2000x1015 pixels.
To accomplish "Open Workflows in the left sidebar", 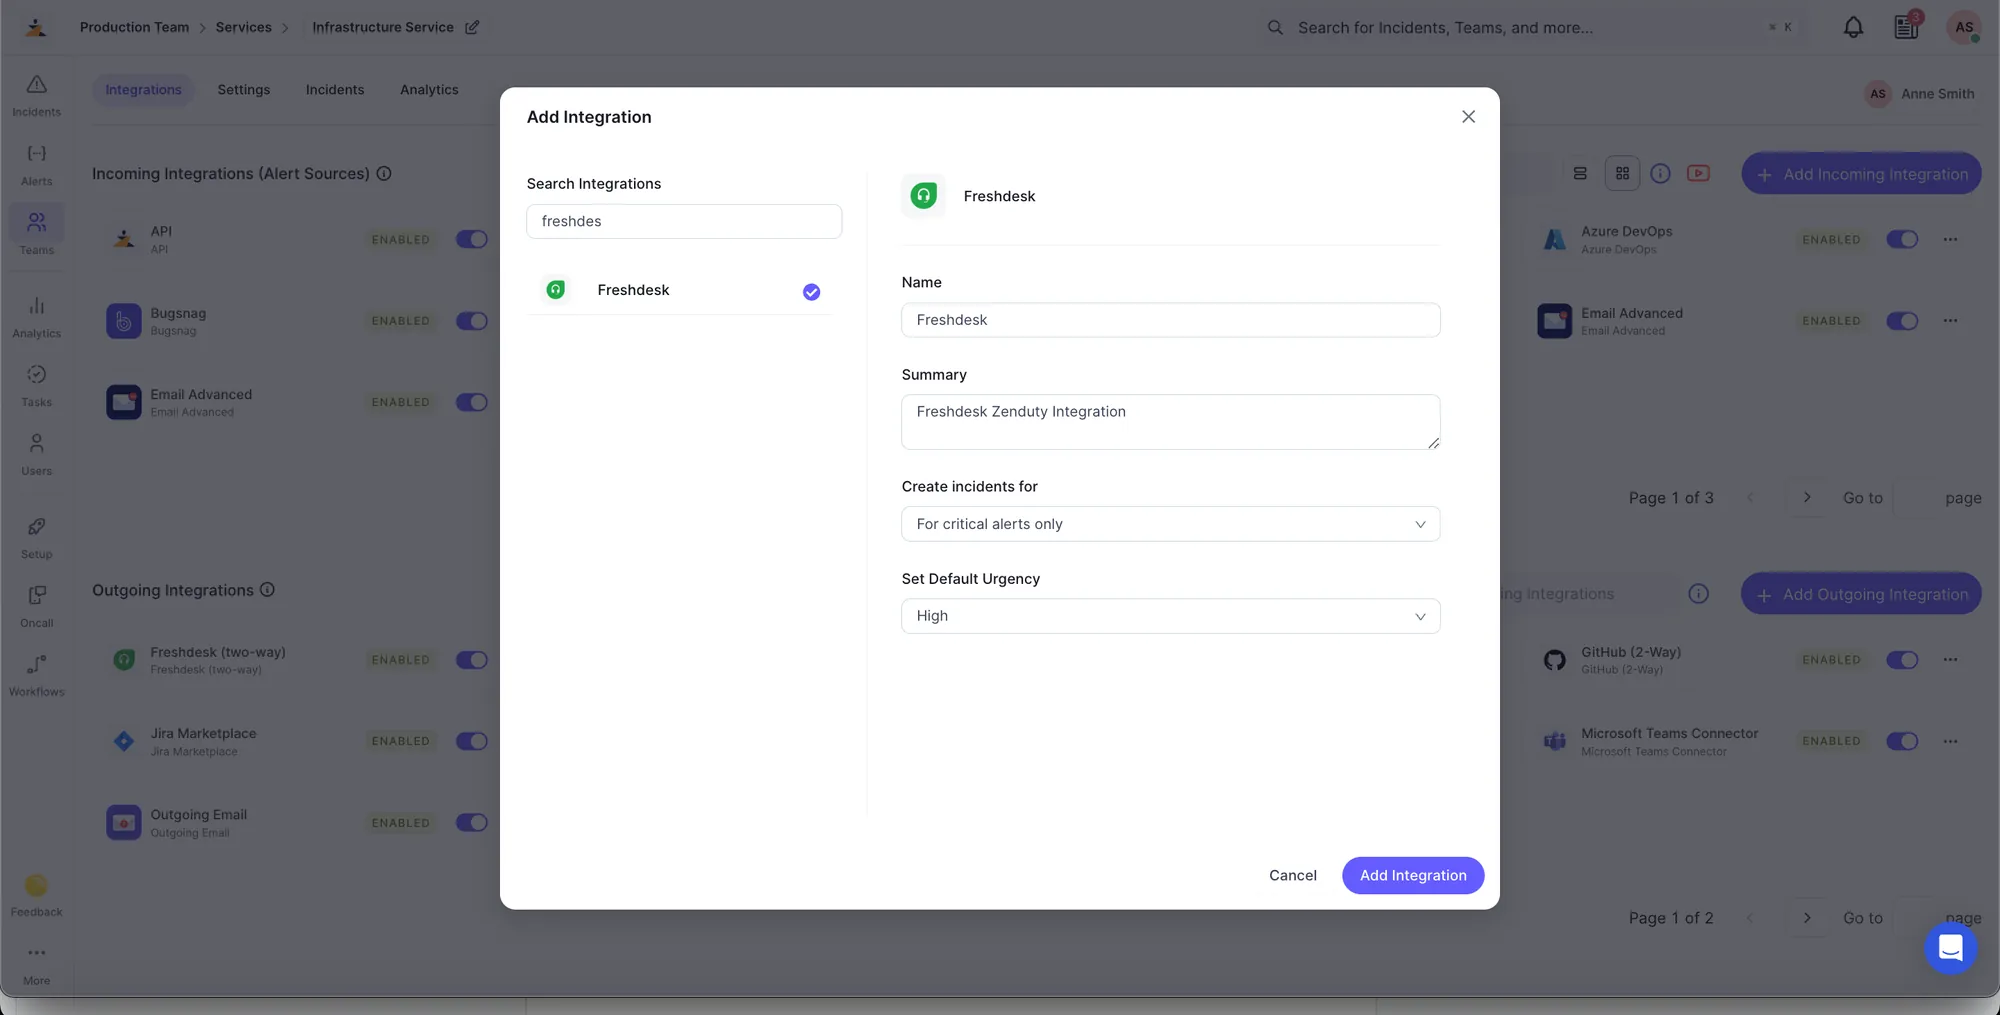I will [36, 676].
